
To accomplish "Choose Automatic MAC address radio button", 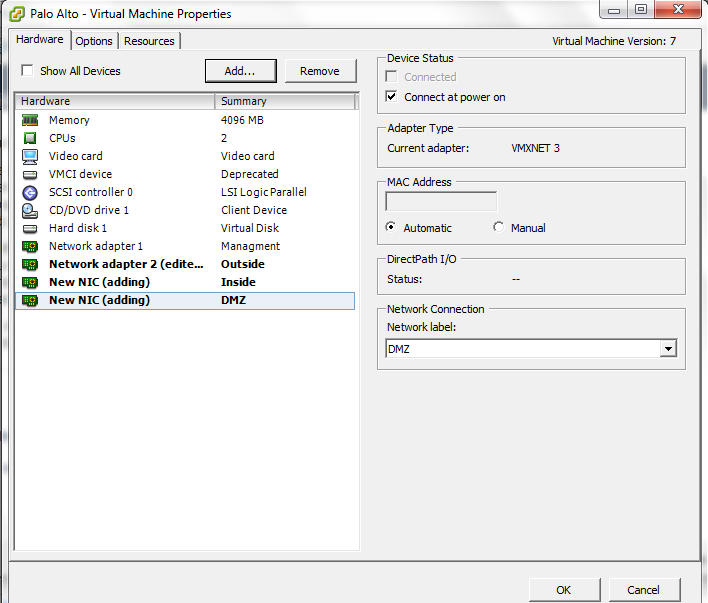I will tap(392, 228).
